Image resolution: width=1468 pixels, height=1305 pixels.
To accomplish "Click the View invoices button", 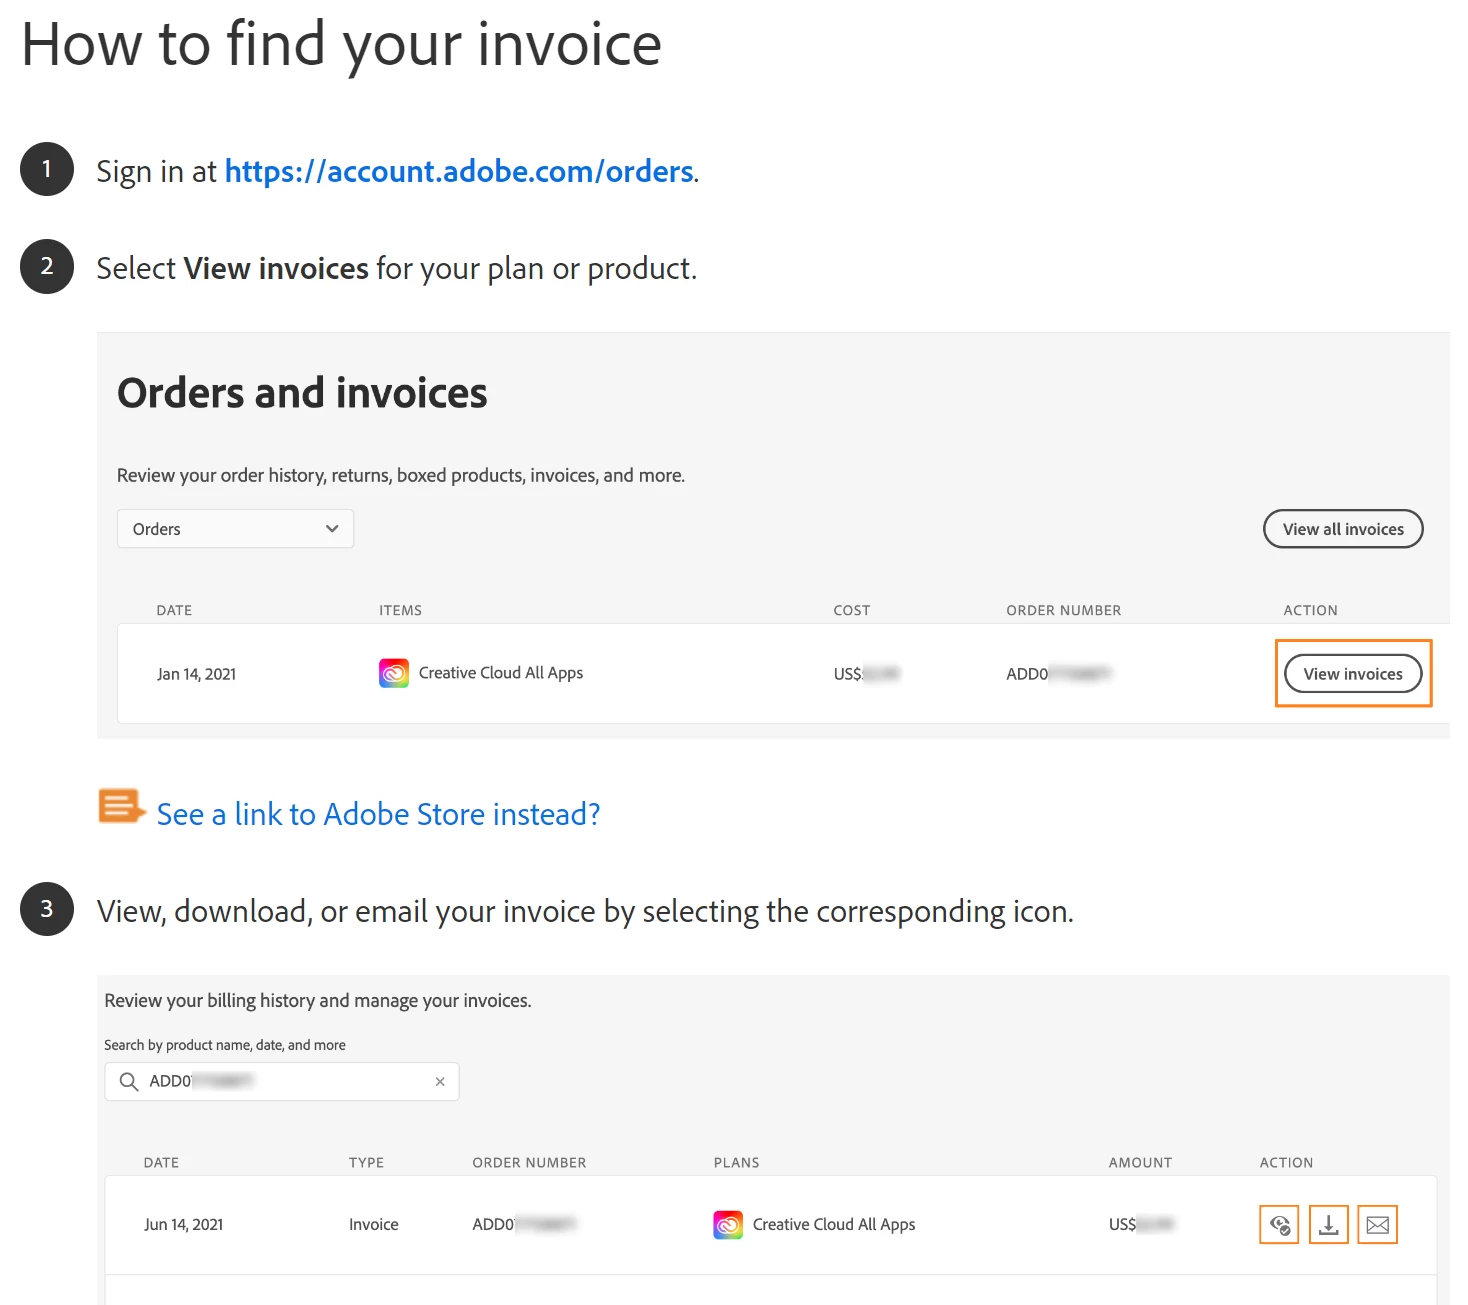I will (x=1353, y=674).
